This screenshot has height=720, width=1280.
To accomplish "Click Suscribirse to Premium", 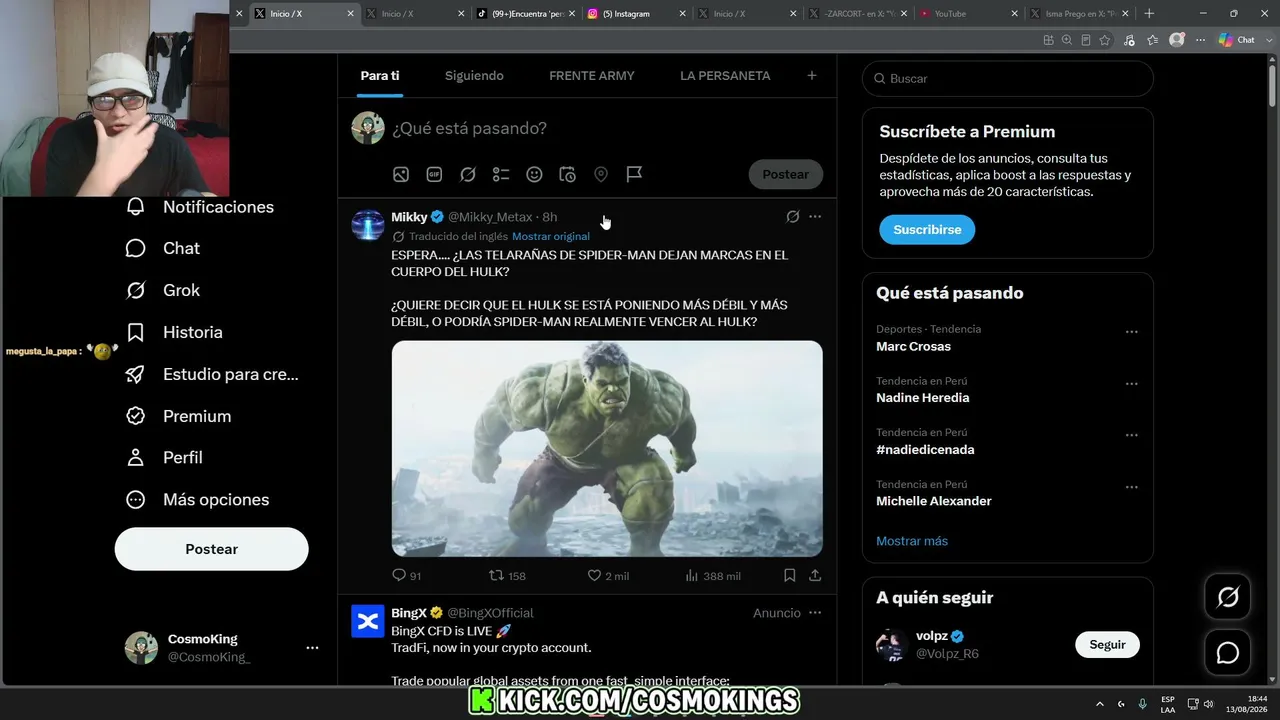I will click(927, 230).
